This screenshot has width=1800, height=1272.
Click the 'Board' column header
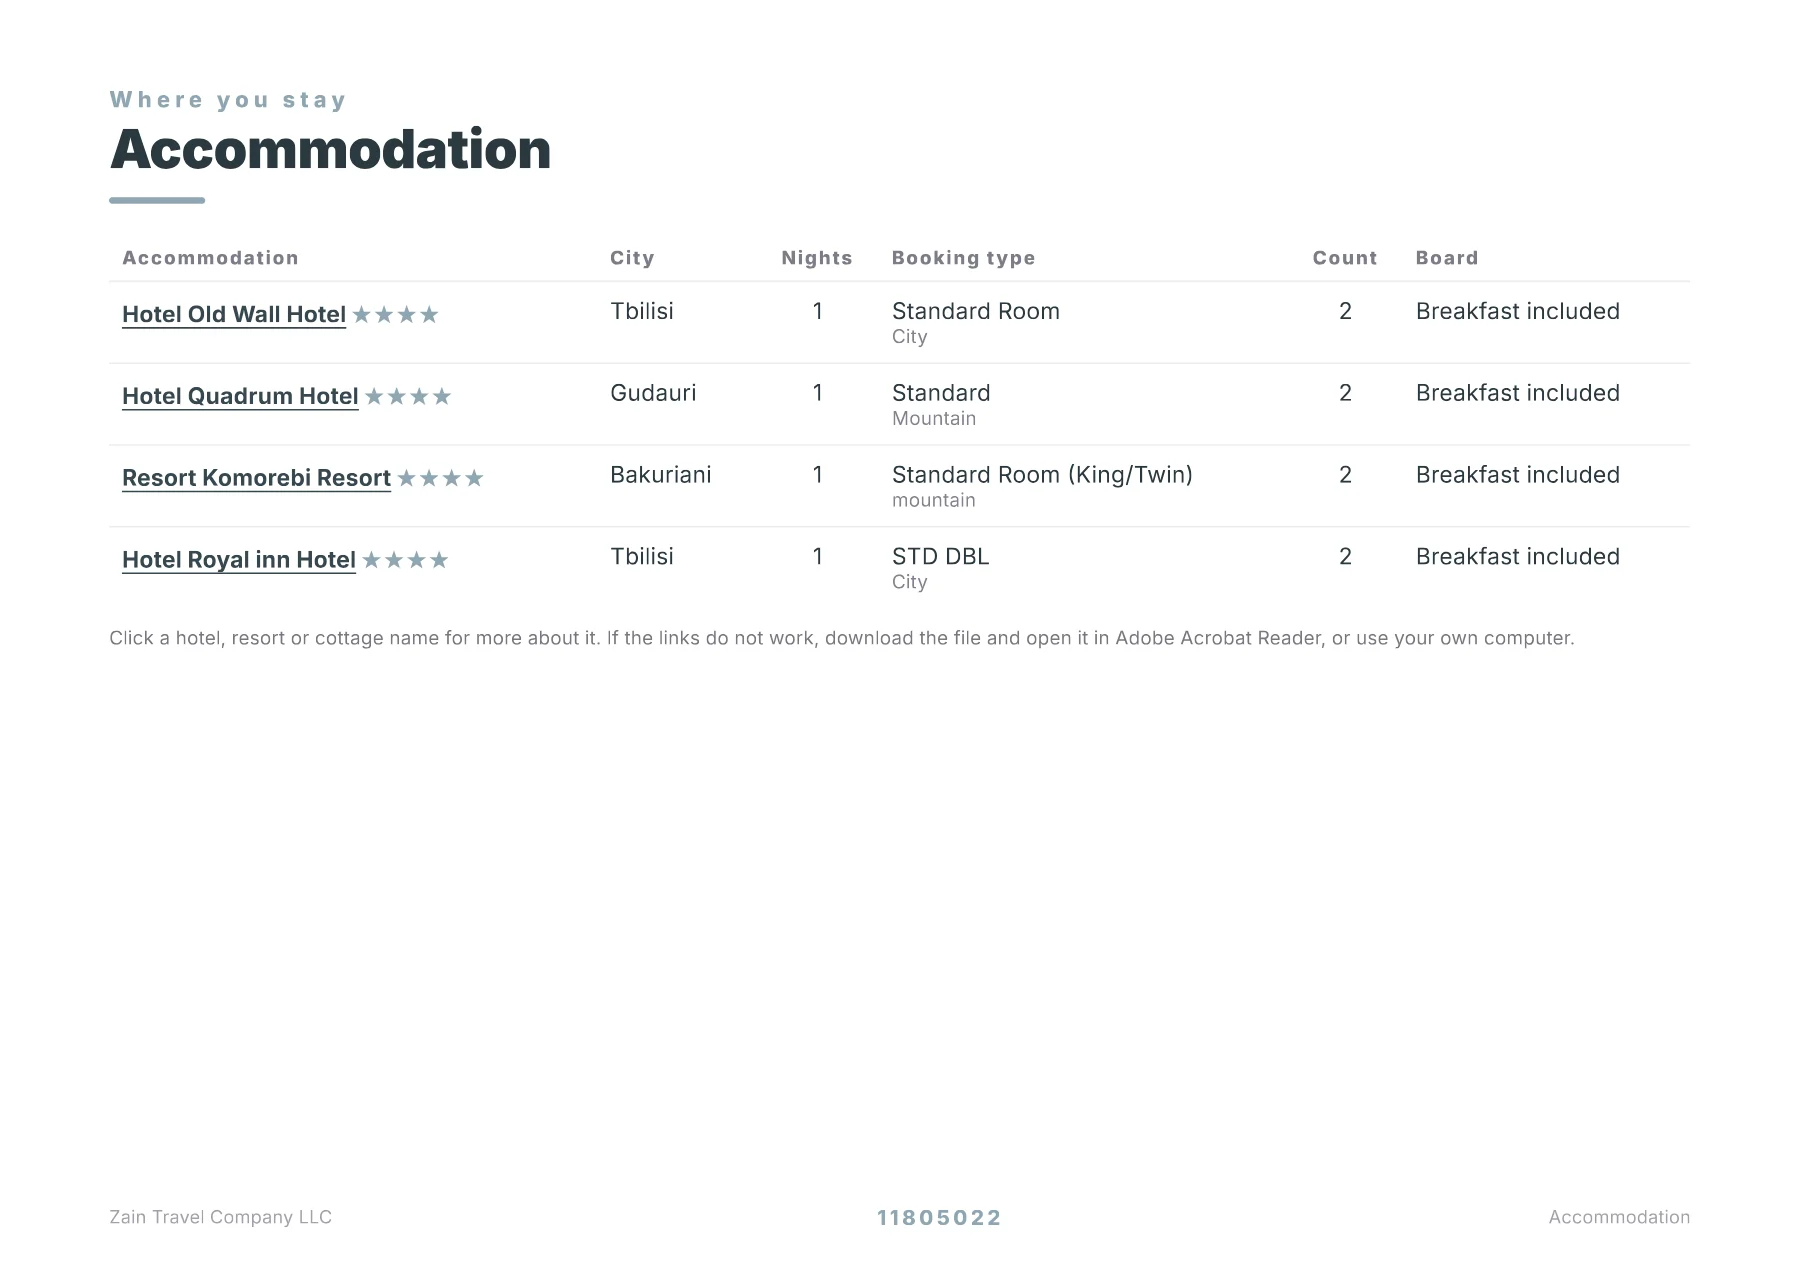coord(1447,258)
